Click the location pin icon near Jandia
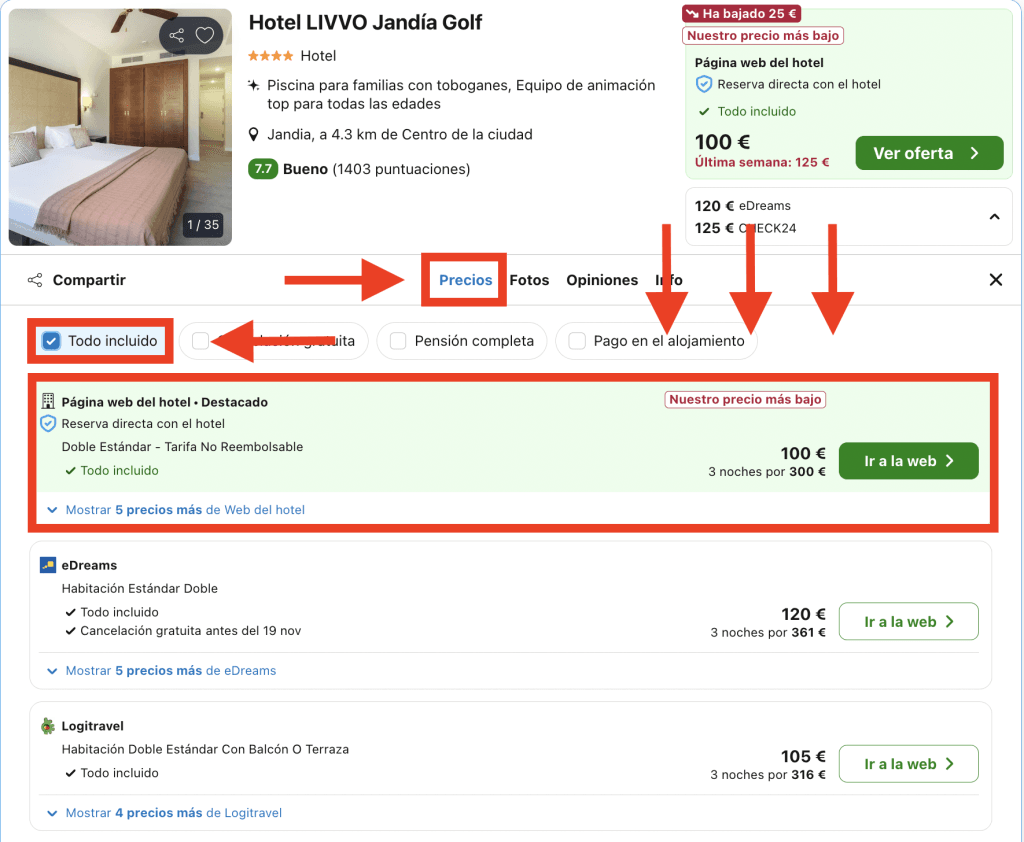This screenshot has height=842, width=1024. 255,134
